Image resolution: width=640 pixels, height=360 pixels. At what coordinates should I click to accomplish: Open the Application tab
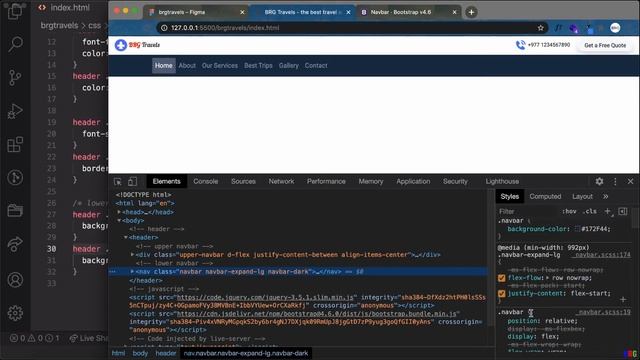coord(413,181)
